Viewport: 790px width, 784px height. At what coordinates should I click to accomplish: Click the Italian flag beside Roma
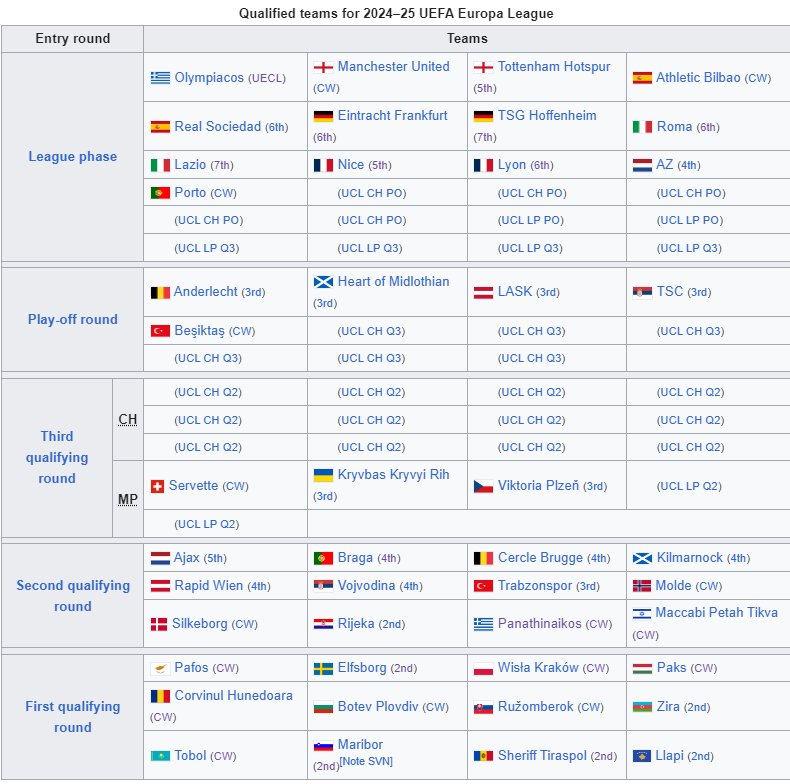click(642, 126)
